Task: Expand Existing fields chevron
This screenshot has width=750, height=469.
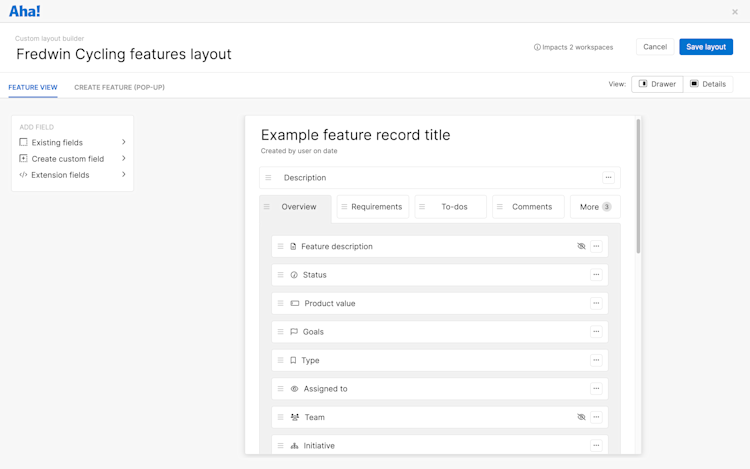Action: [x=123, y=142]
